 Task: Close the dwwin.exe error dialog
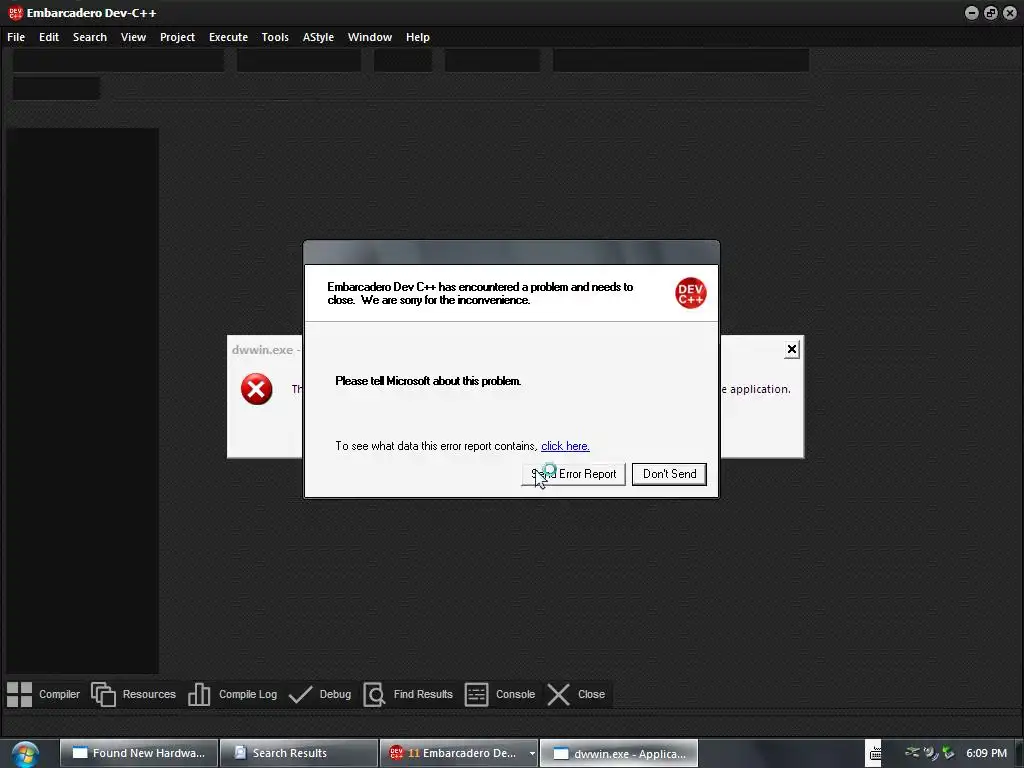point(792,349)
